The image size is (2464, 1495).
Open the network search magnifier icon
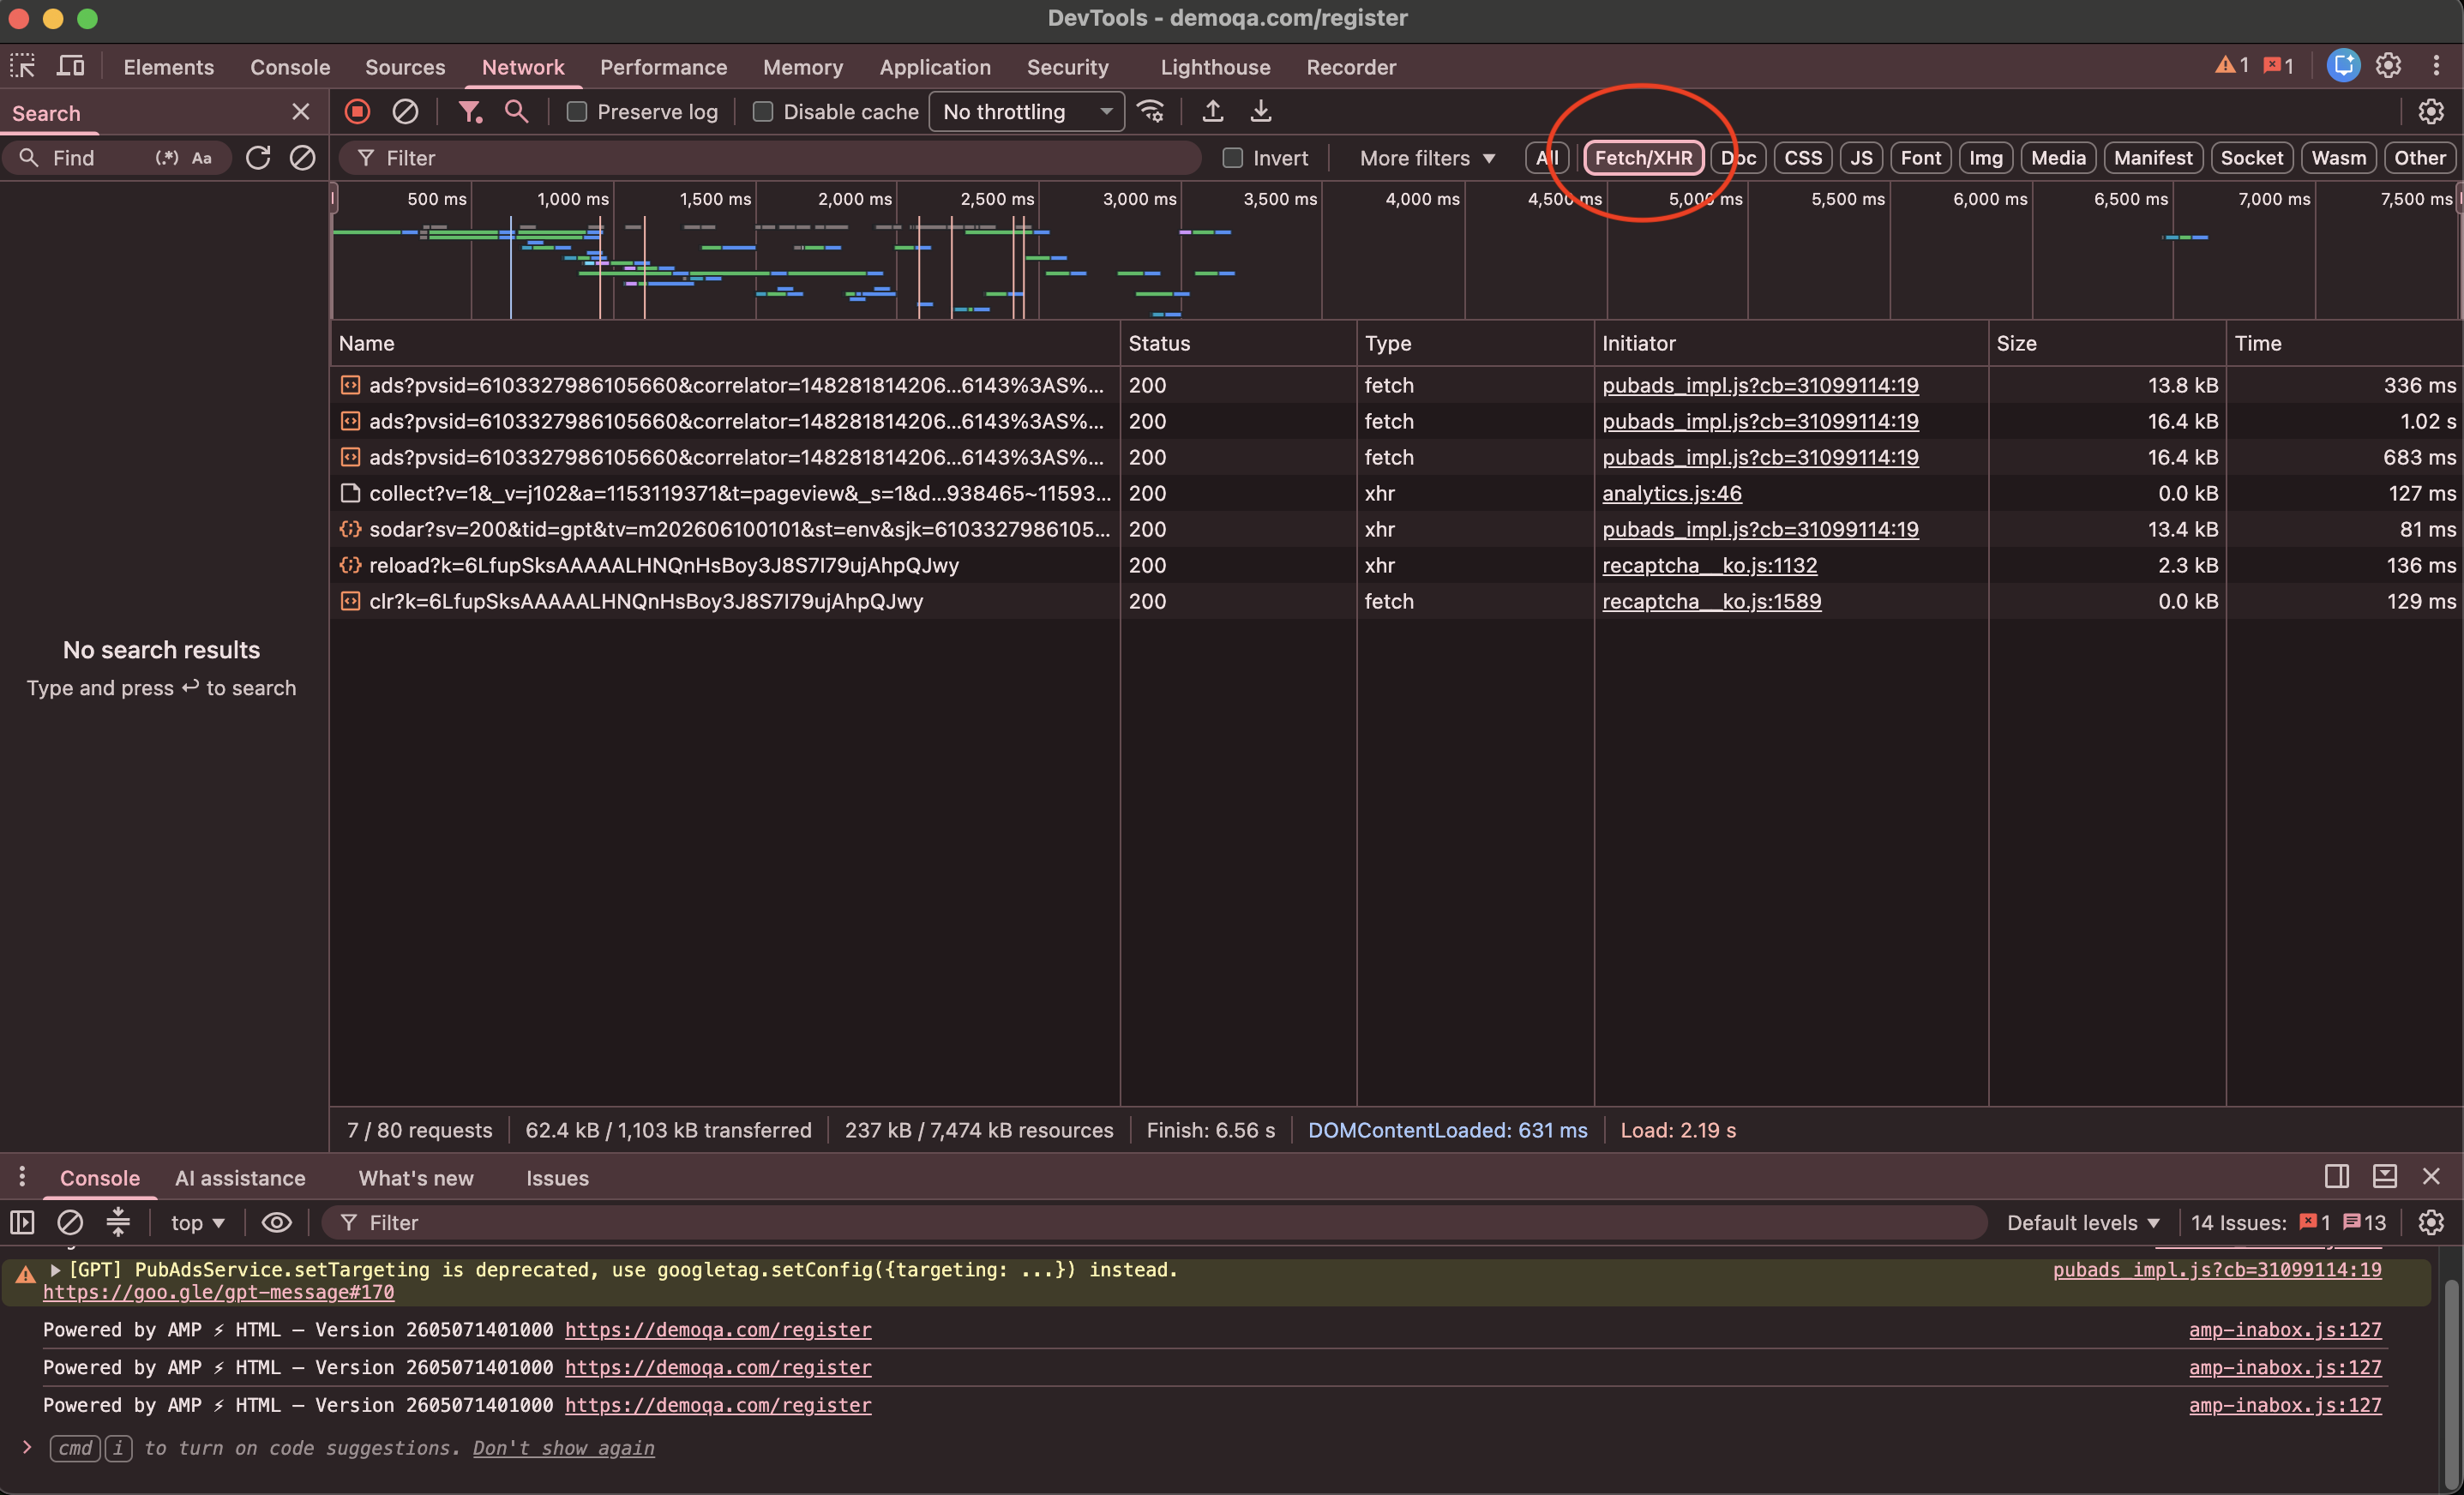516,111
